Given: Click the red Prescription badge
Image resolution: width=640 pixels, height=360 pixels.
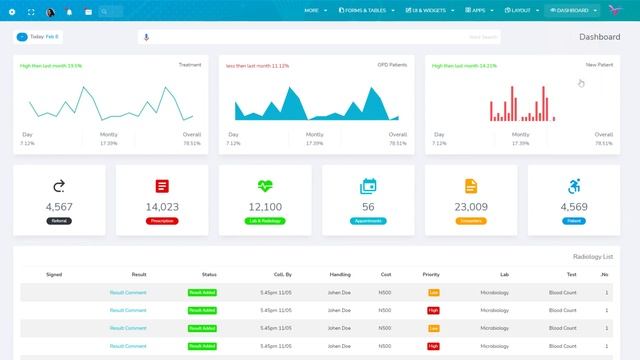Looking at the screenshot, I should 162,221.
